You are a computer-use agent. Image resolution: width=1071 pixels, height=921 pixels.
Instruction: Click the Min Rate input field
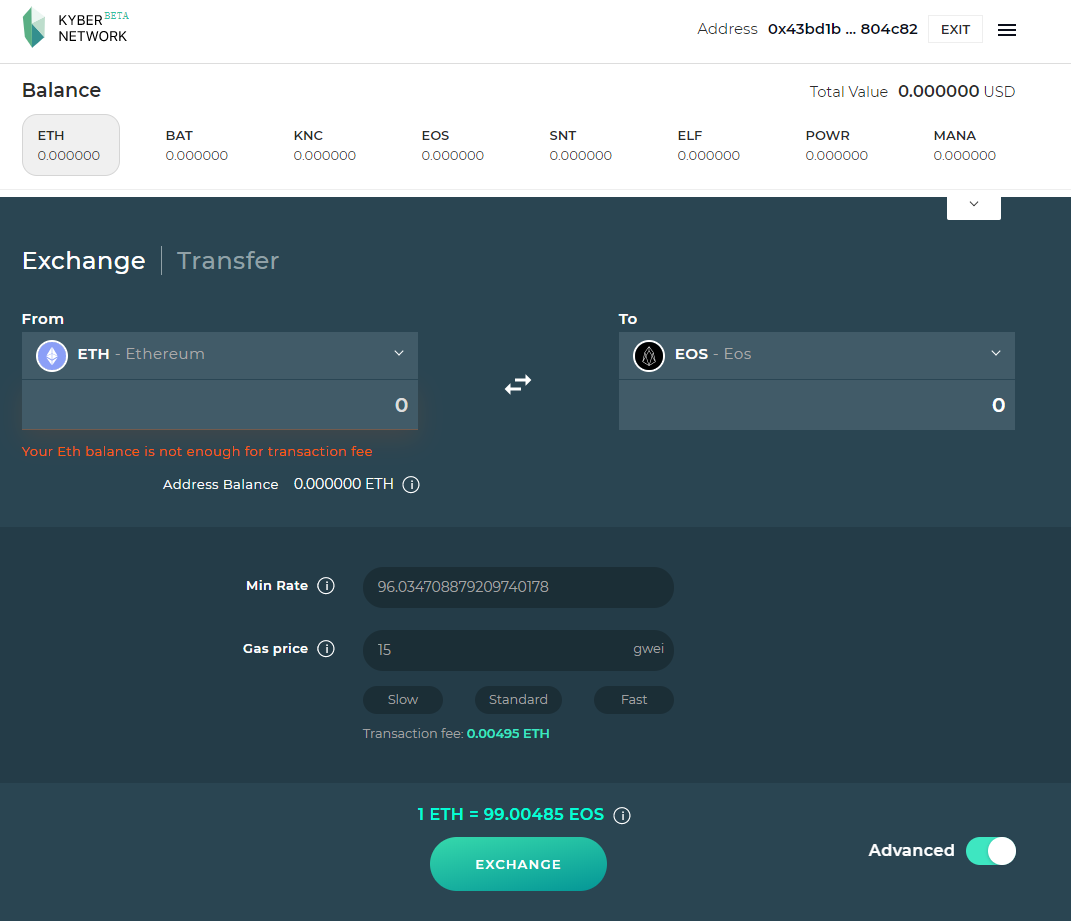click(518, 588)
